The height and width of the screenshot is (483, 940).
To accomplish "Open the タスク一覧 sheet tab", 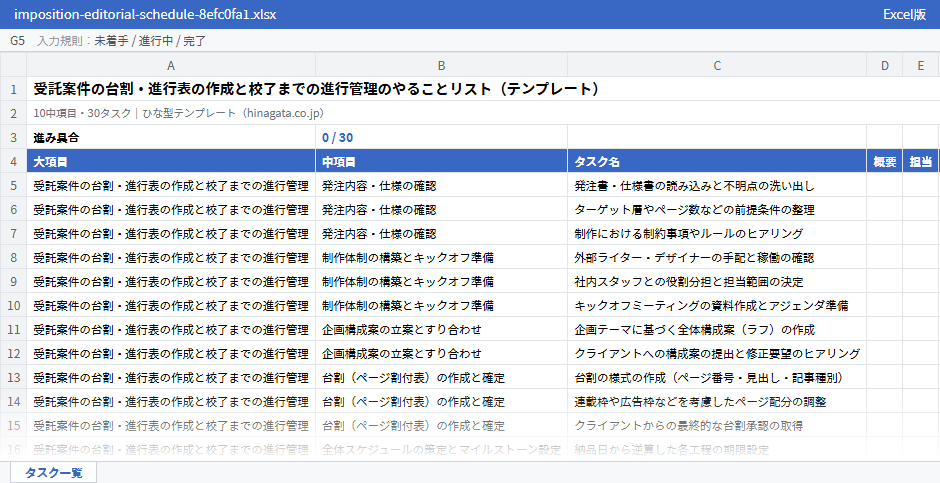I will click(x=53, y=472).
